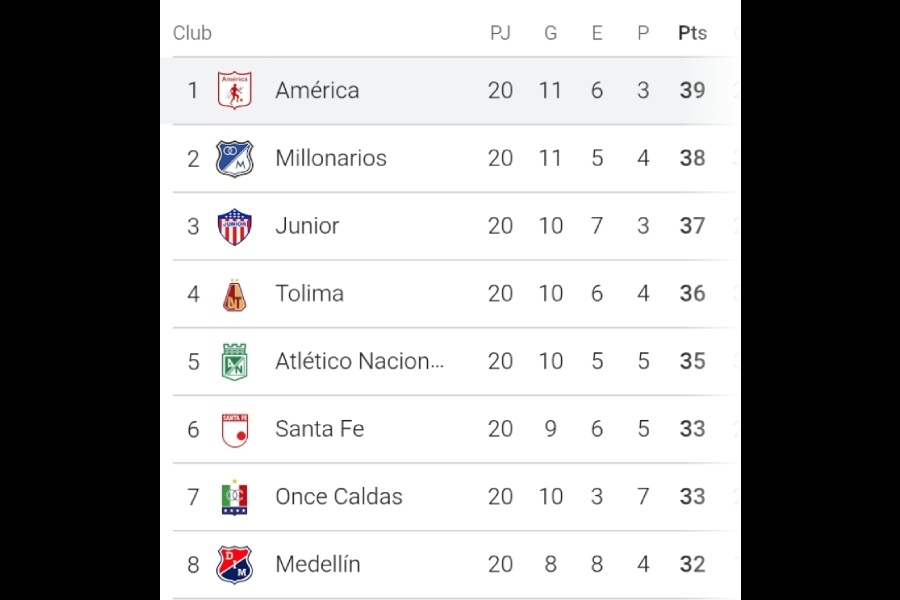900x600 pixels.
Task: Select the Pts column header
Action: (x=692, y=33)
